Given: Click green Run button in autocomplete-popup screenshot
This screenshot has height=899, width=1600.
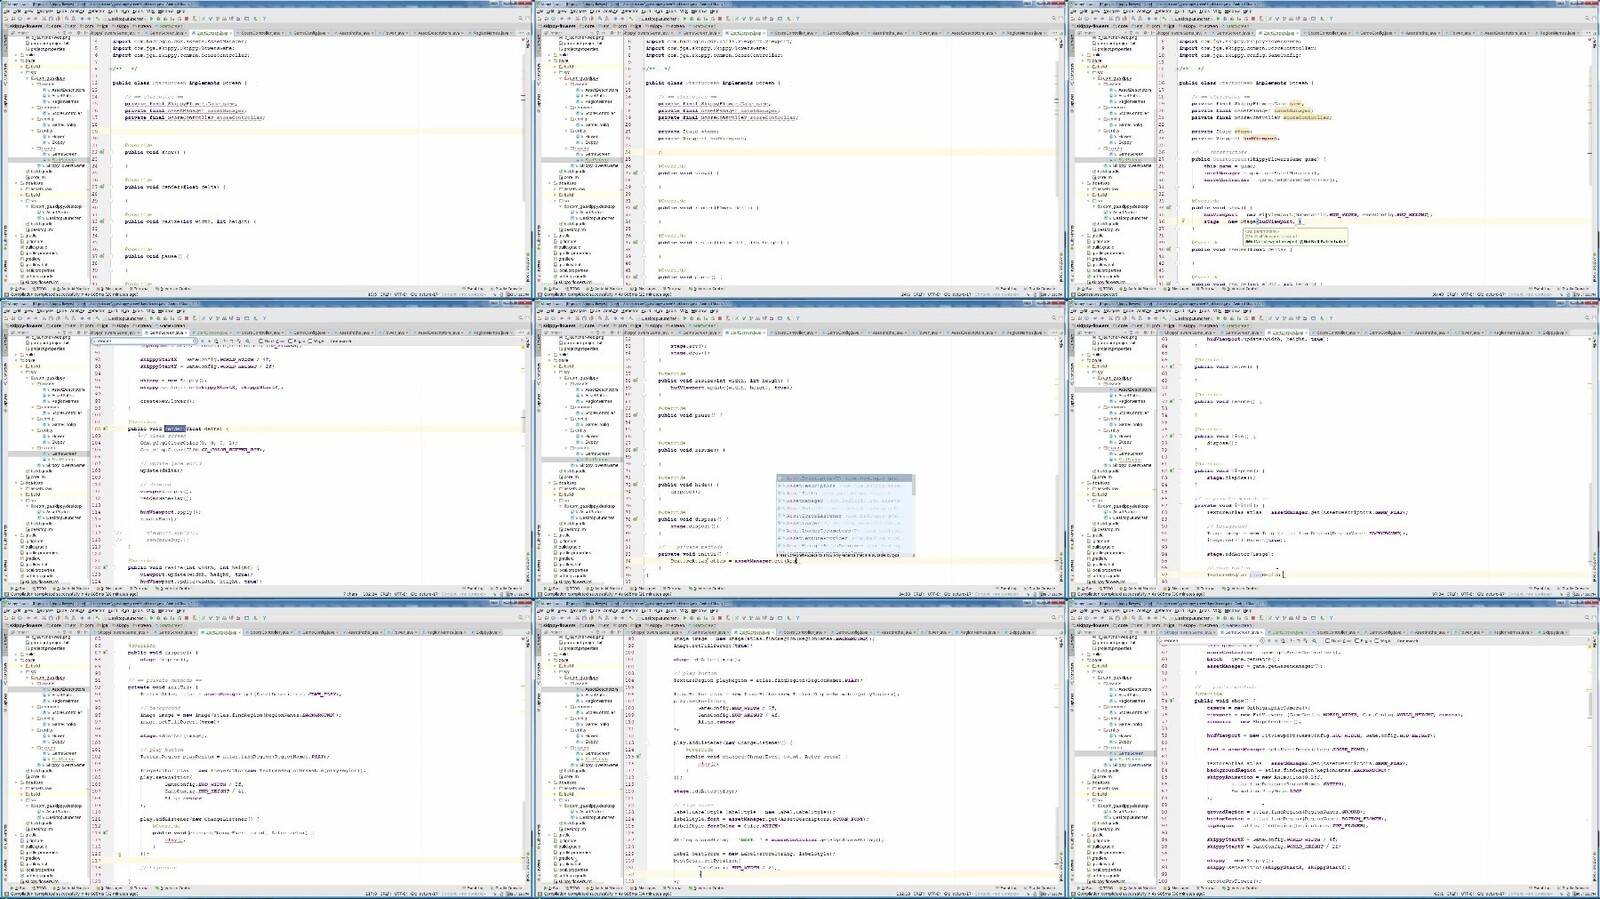Looking at the screenshot, I should click(685, 318).
